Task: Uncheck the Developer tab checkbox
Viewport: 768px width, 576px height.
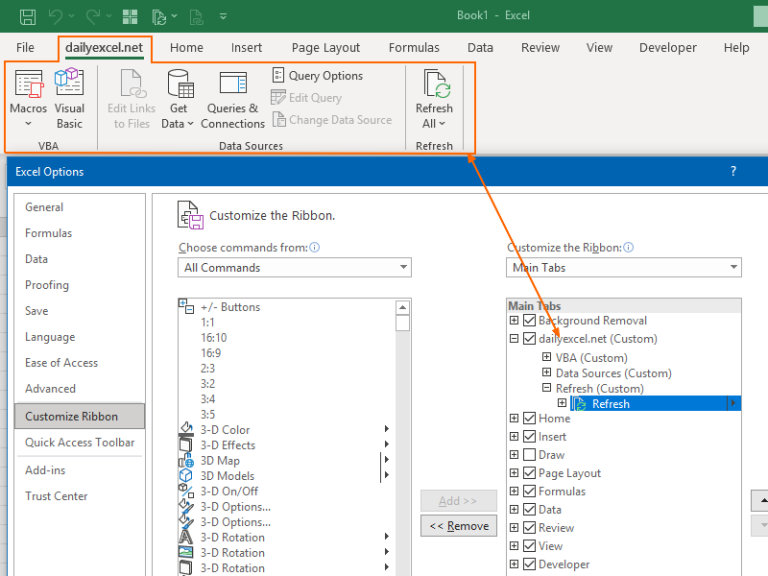Action: pos(529,564)
